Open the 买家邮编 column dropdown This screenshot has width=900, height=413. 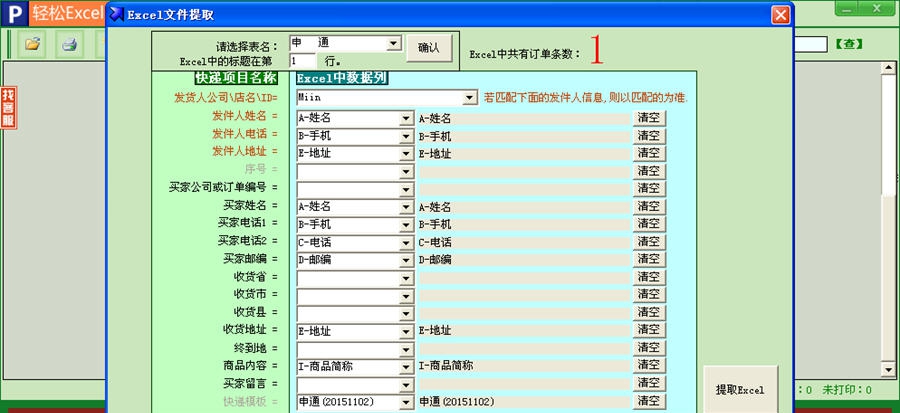(406, 260)
